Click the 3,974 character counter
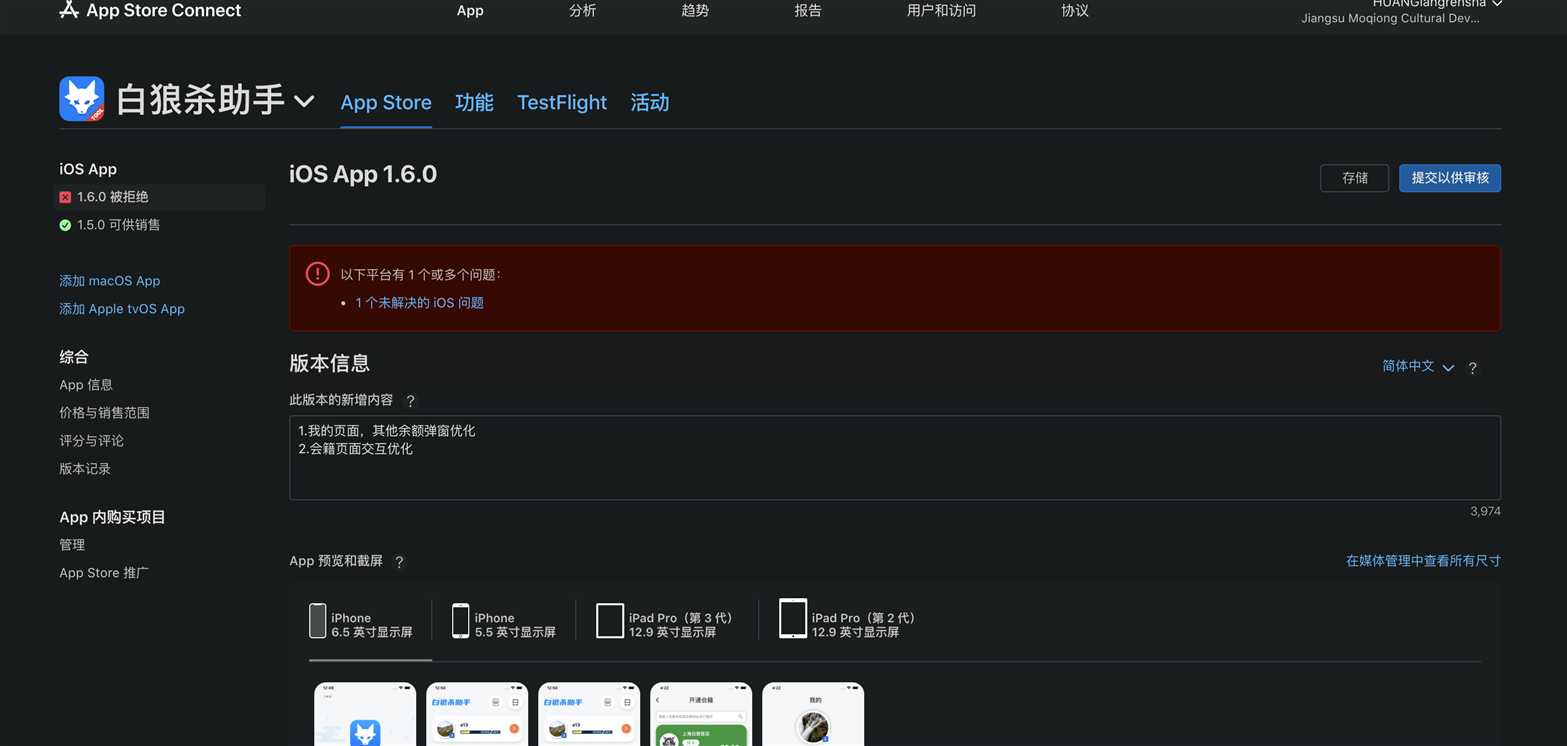The width and height of the screenshot is (1567, 746). (1485, 511)
